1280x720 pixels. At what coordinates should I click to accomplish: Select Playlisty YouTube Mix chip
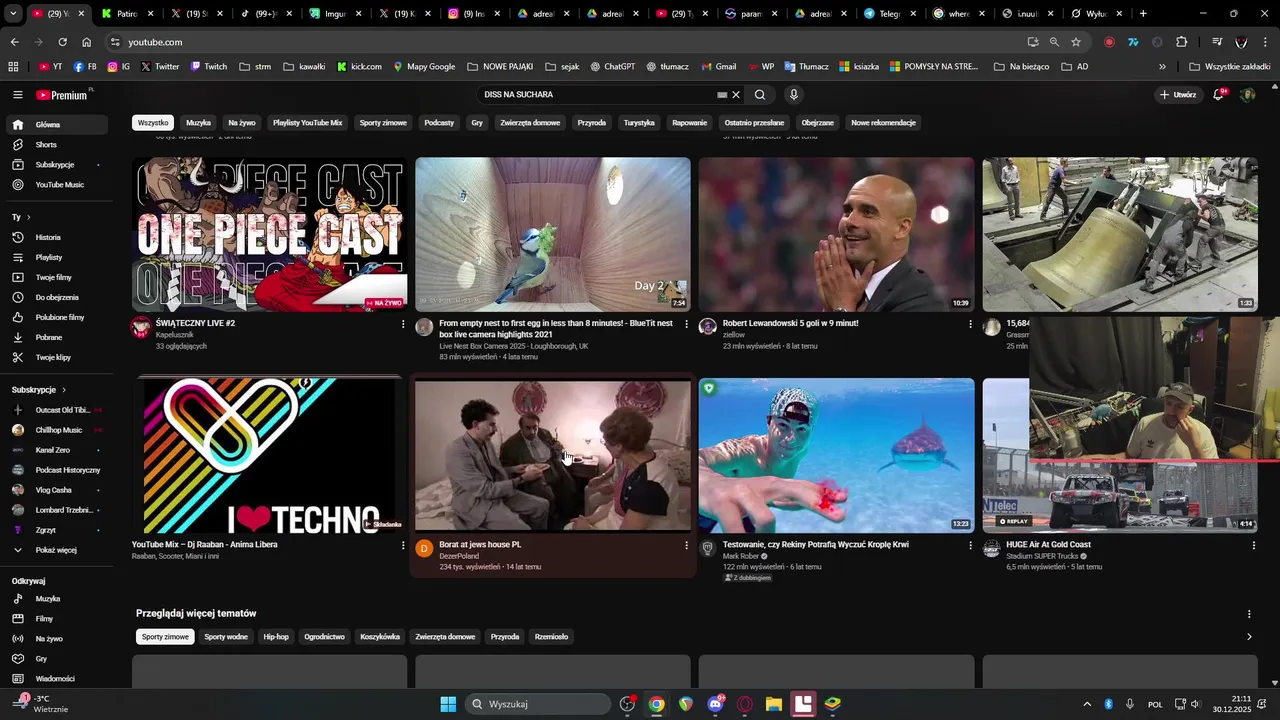coord(307,123)
